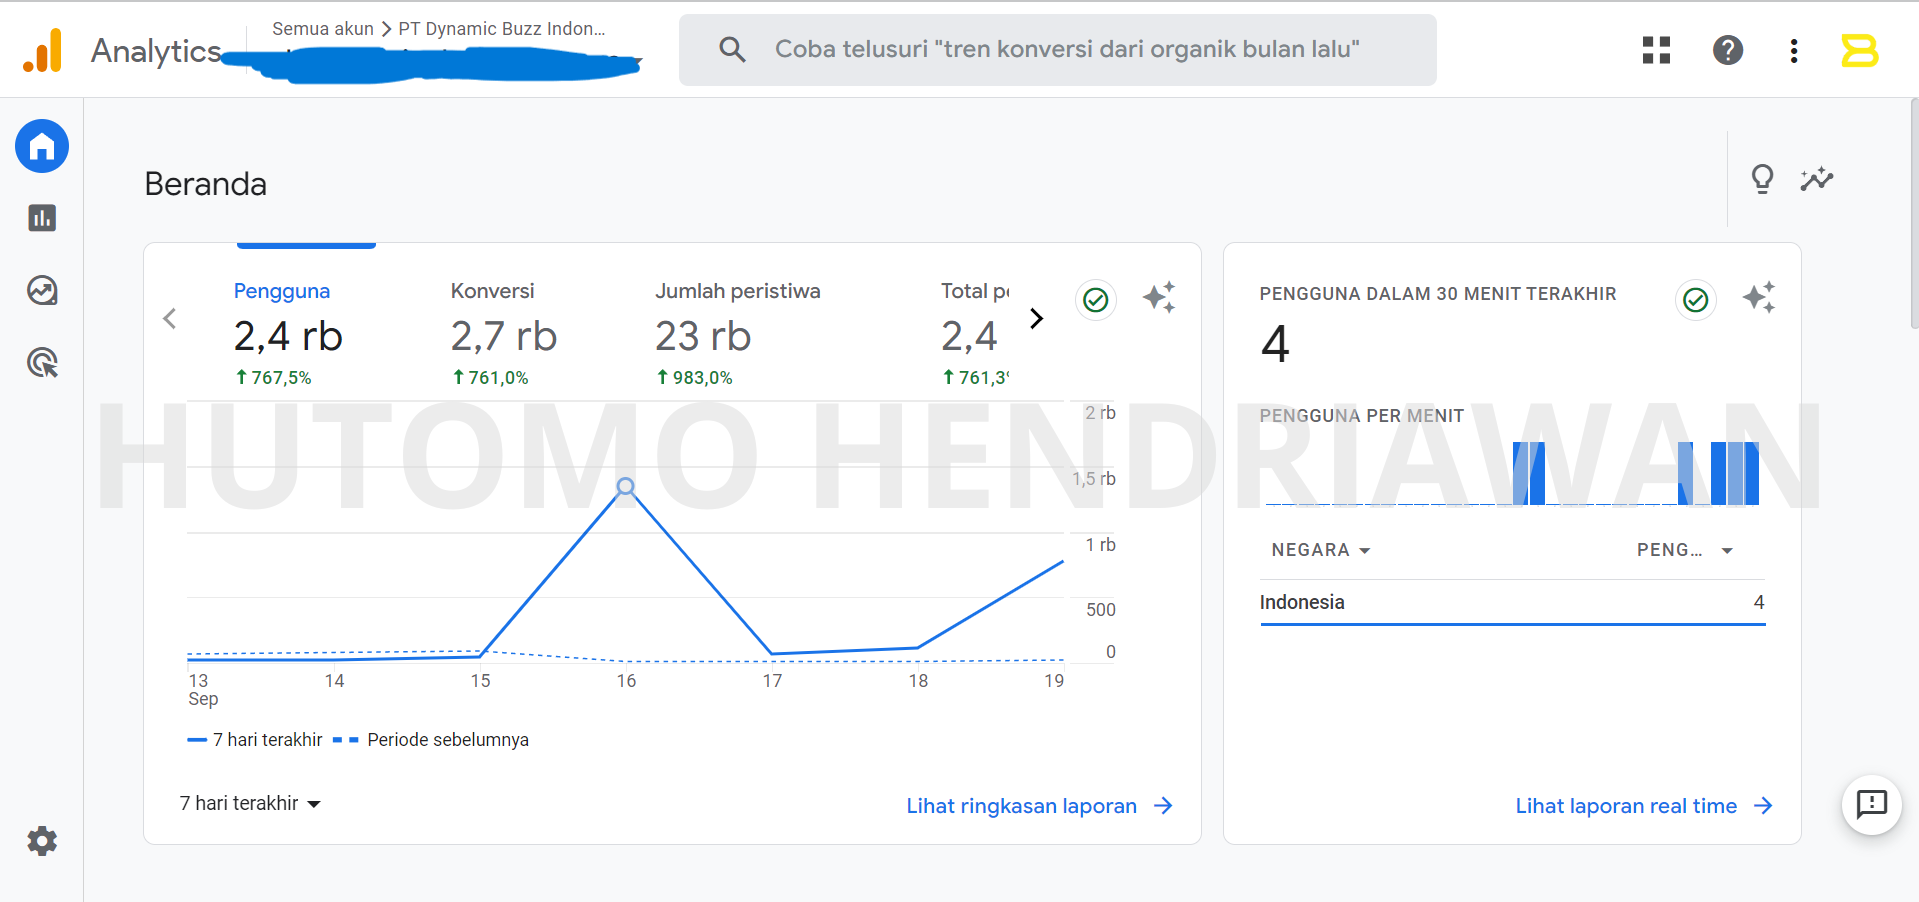Click the Indonesia country row

(1512, 602)
